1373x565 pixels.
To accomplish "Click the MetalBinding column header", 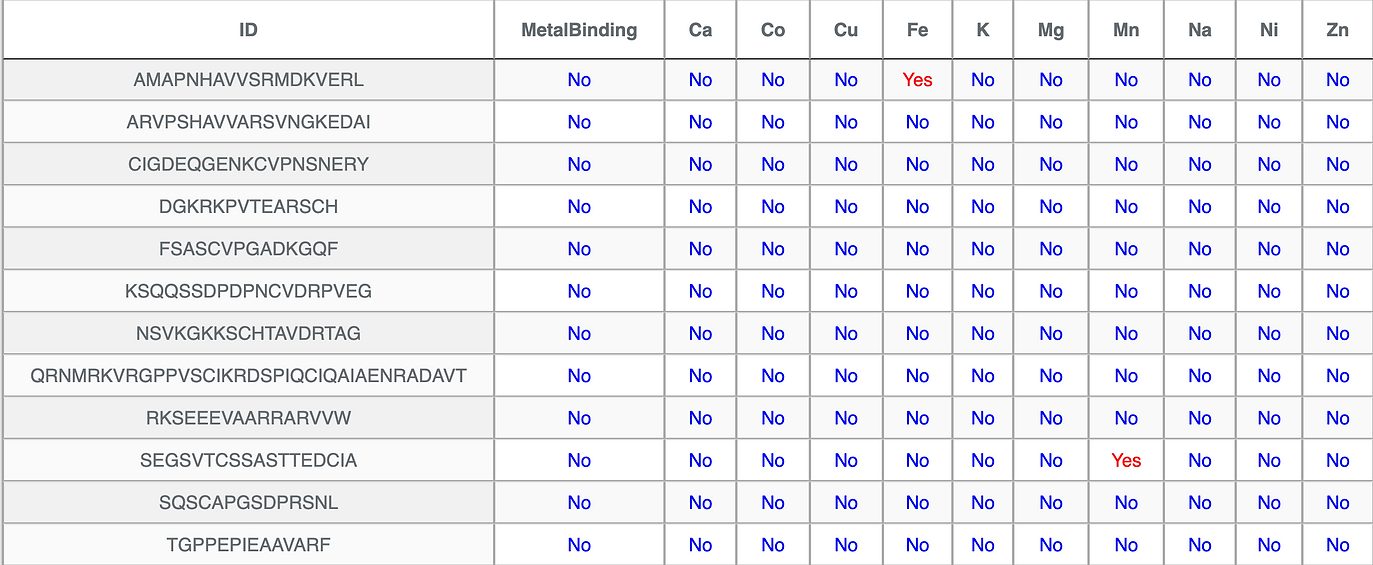I will coord(579,30).
